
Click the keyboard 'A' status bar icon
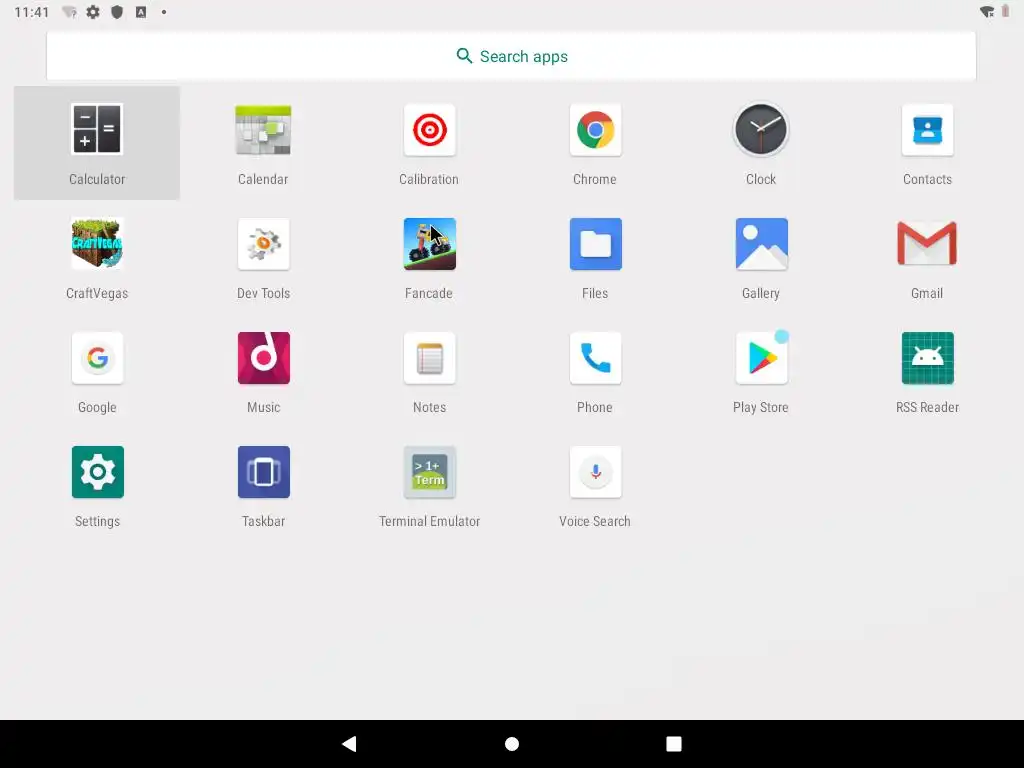pyautogui.click(x=140, y=12)
